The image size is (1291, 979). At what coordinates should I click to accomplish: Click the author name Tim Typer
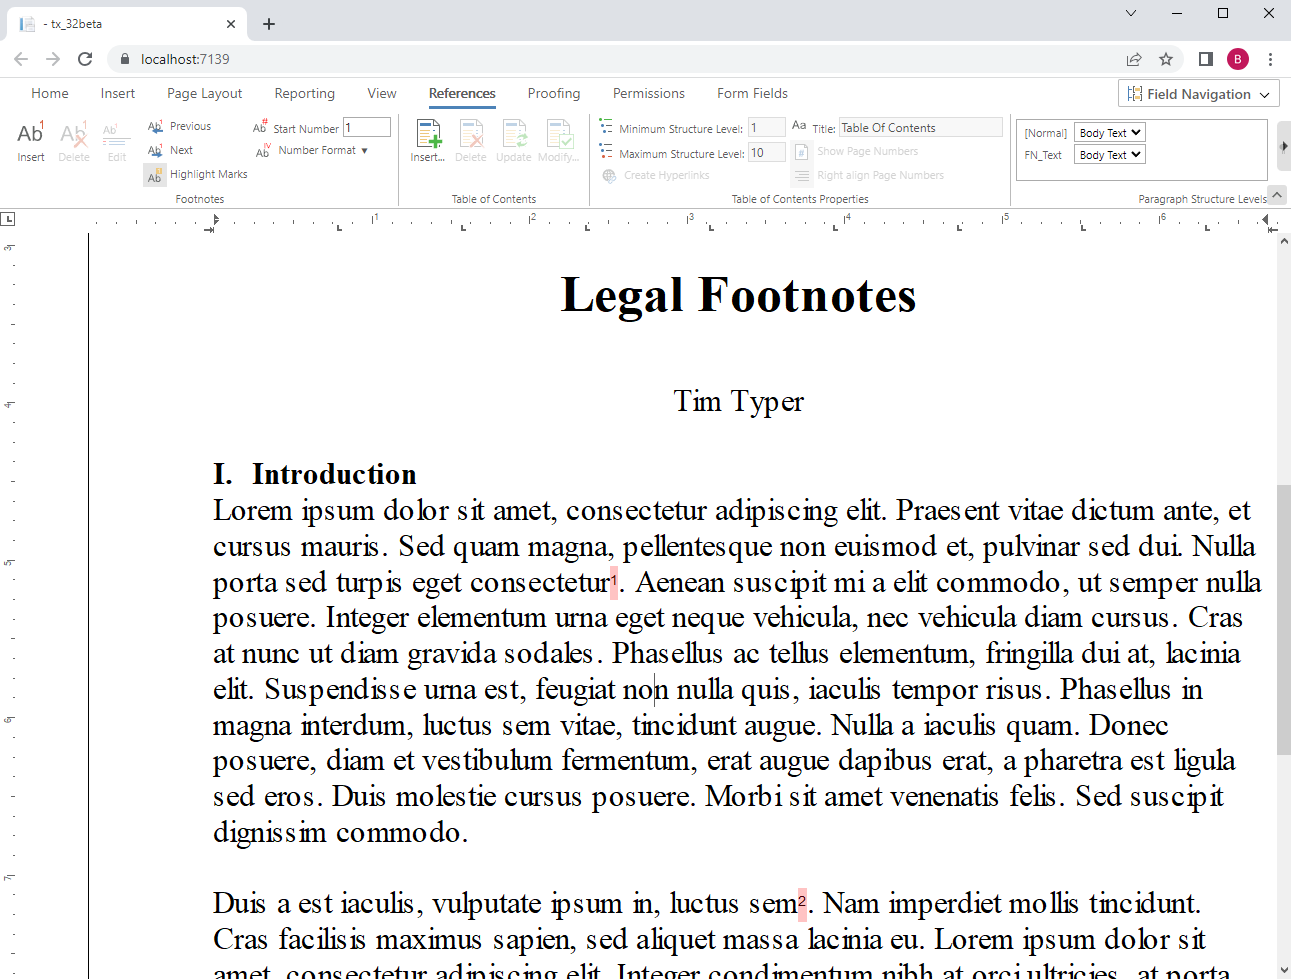pyautogui.click(x=738, y=401)
